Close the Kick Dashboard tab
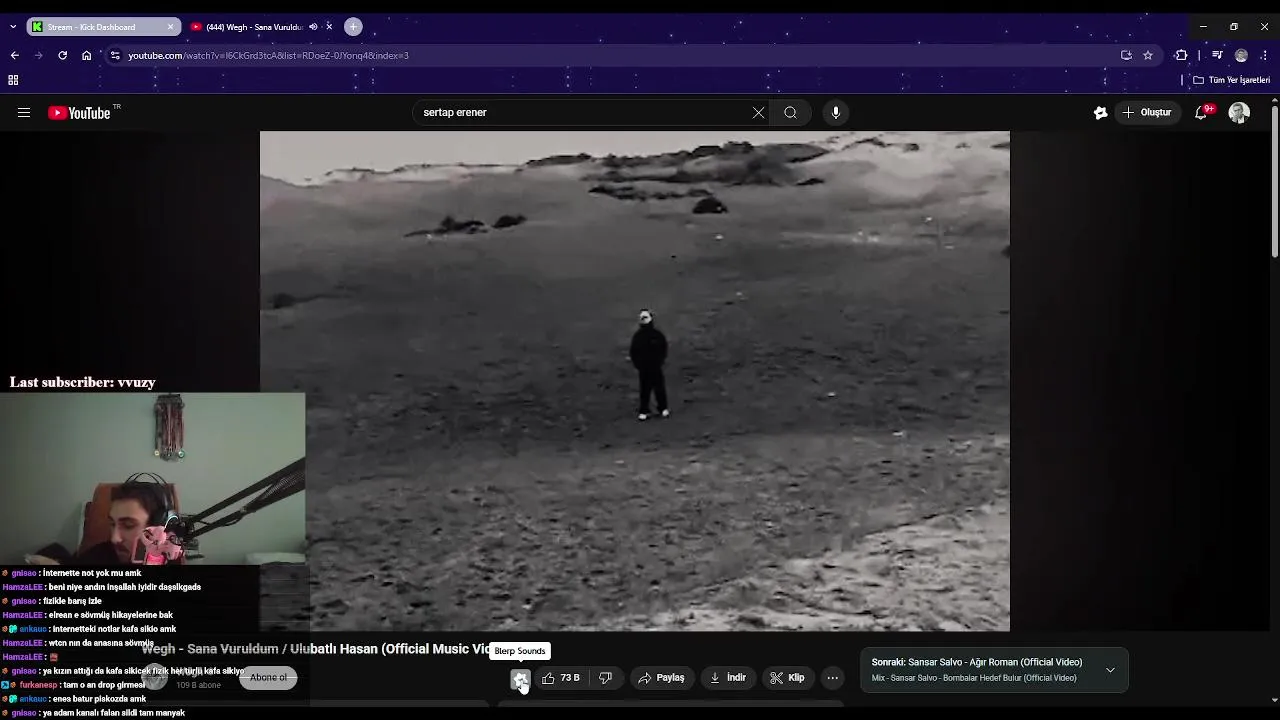Image resolution: width=1280 pixels, height=720 pixels. coord(170,27)
